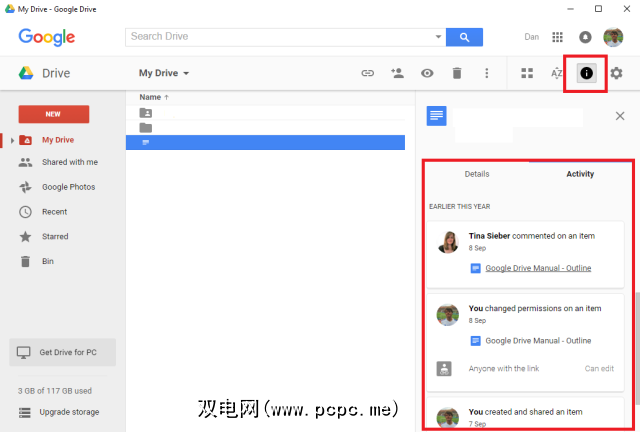The height and width of the screenshot is (432, 640).
Task: Click Get Drive for PC
Action: tap(62, 352)
